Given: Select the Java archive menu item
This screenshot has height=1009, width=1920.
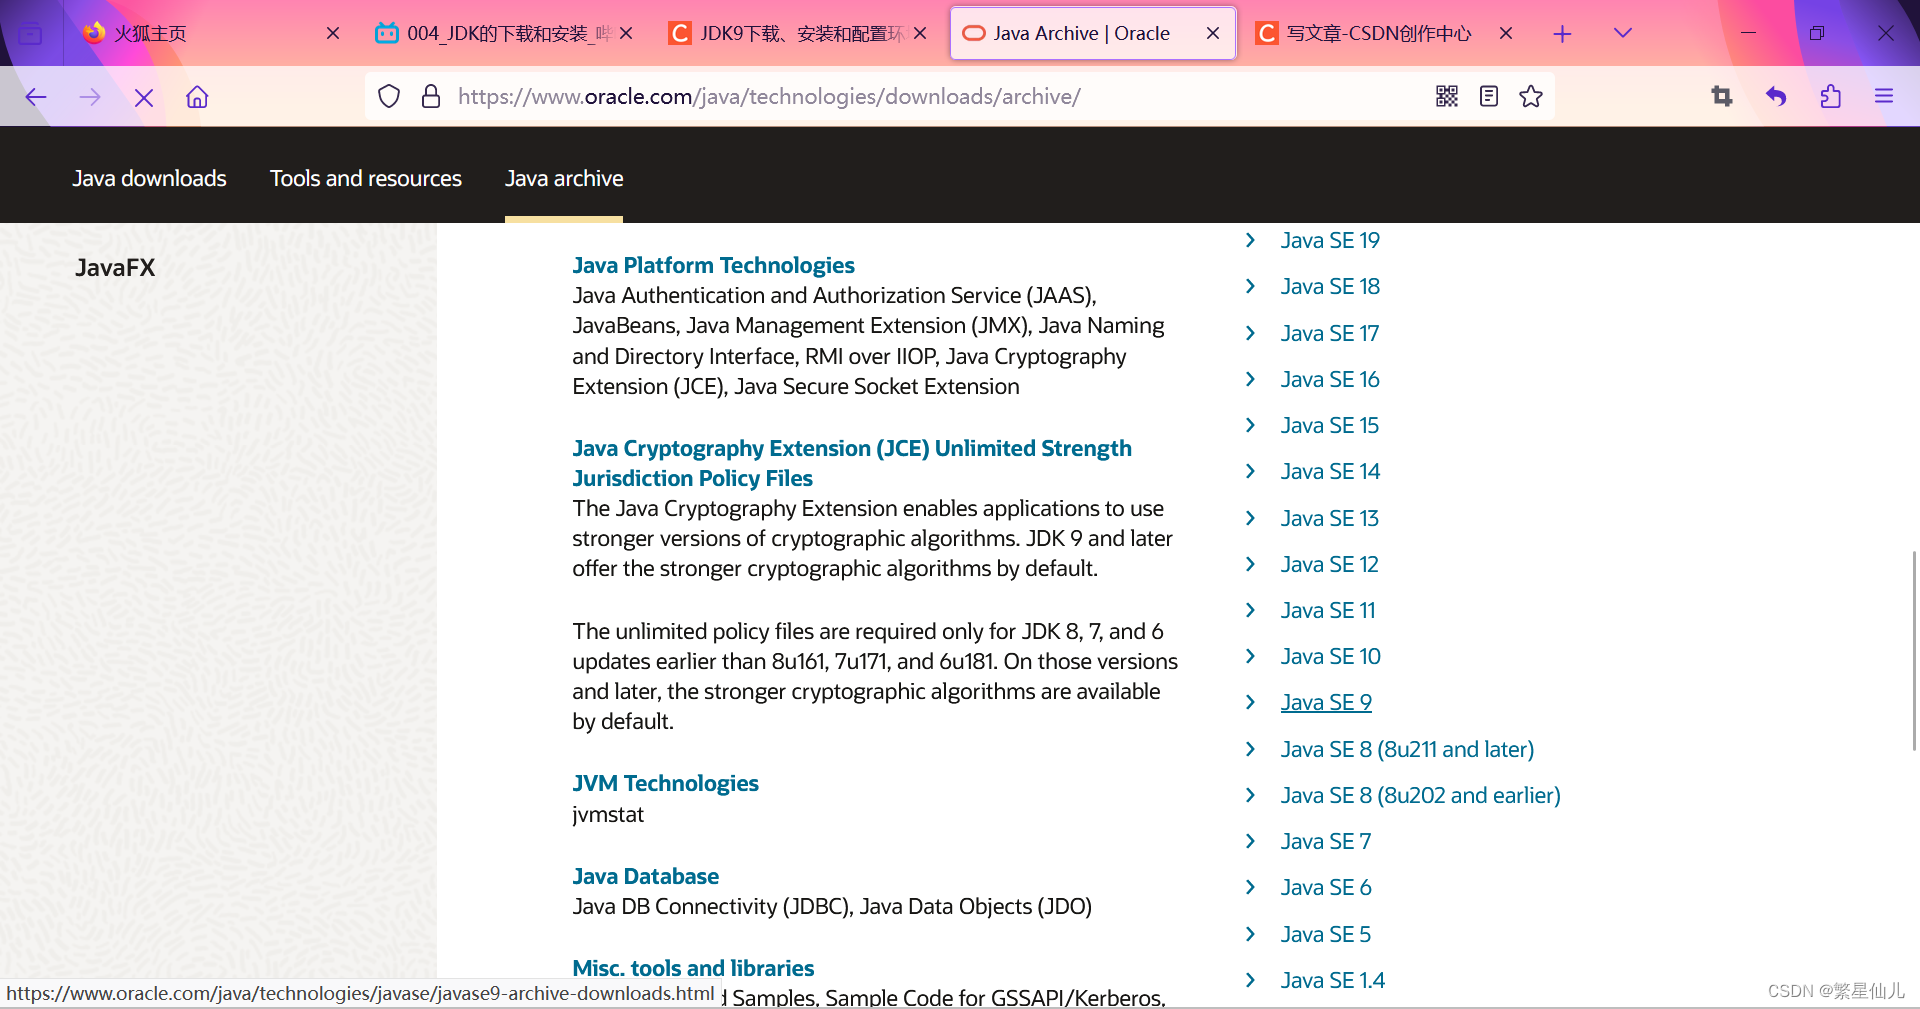Looking at the screenshot, I should point(564,178).
